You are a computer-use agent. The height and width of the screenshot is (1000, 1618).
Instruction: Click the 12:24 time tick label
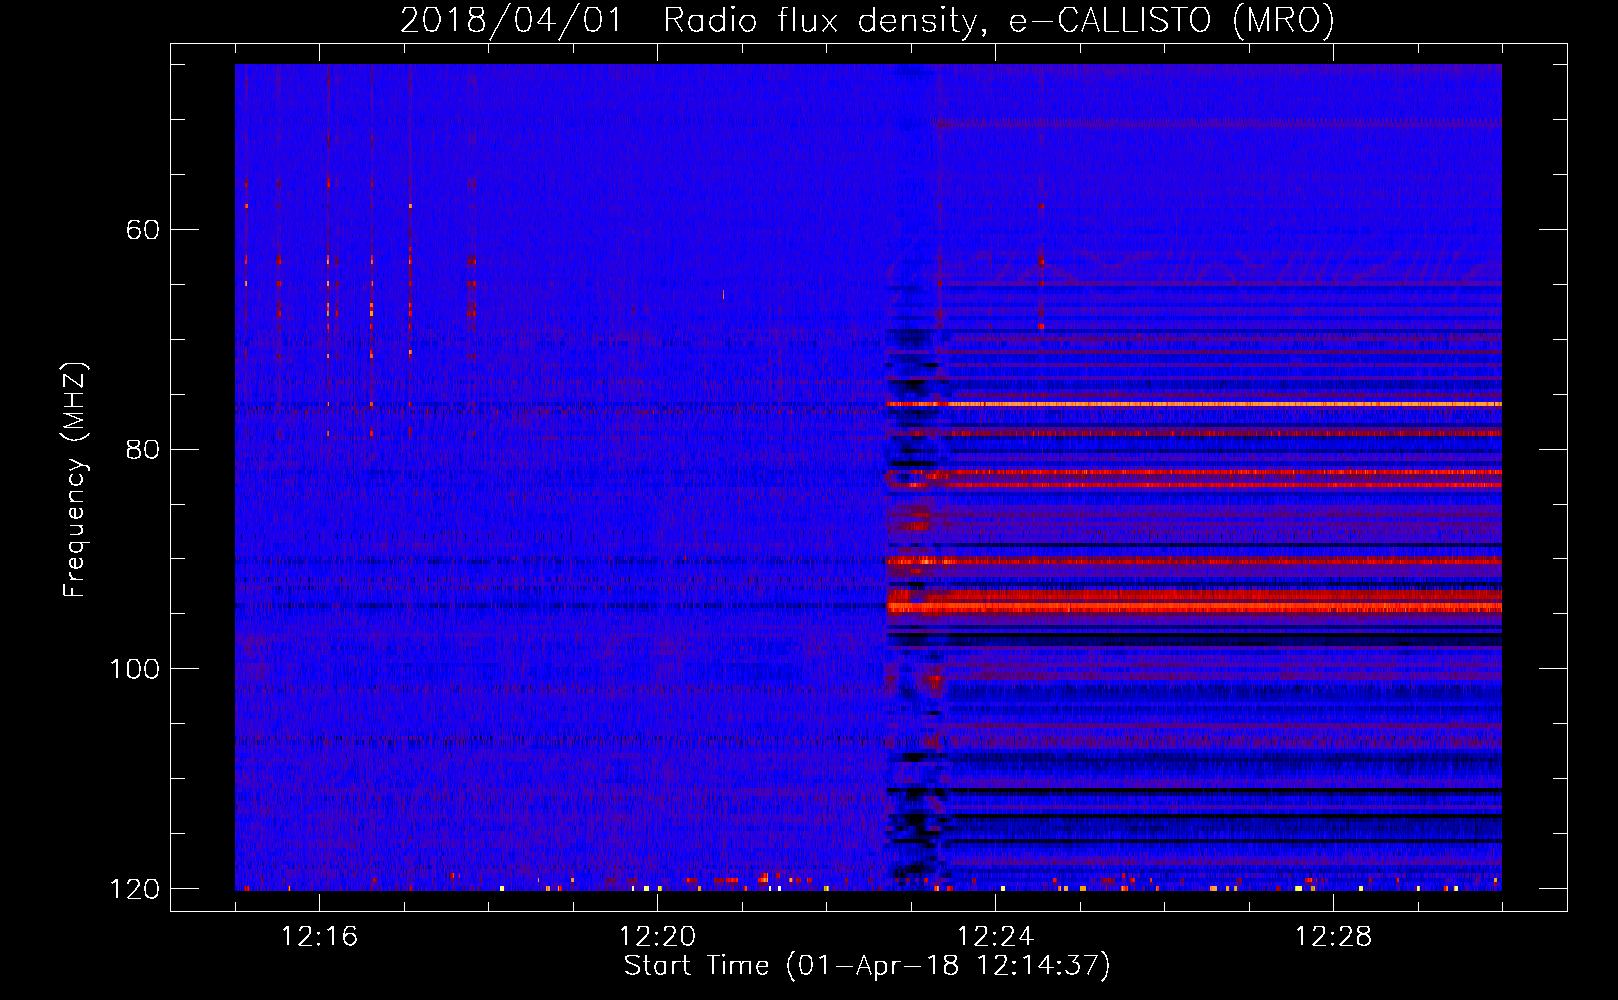tap(995, 937)
